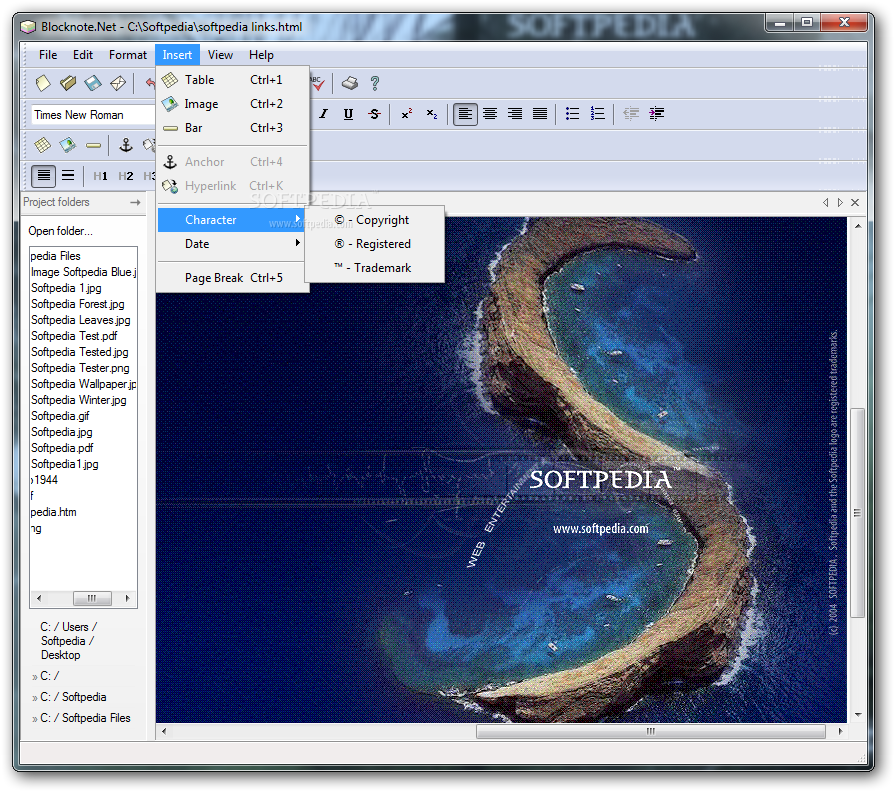
Task: Insert the Copyright character
Action: (374, 220)
